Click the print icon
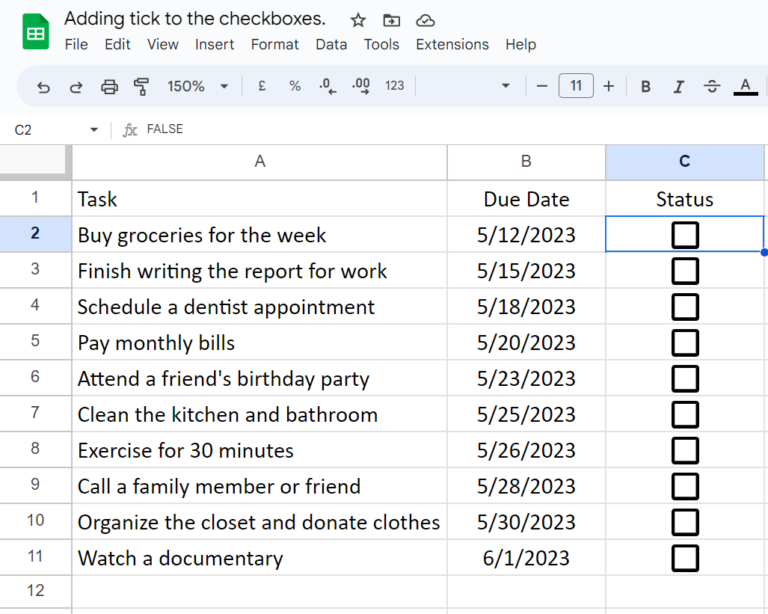Screen dimensions: 768x614 [109, 87]
